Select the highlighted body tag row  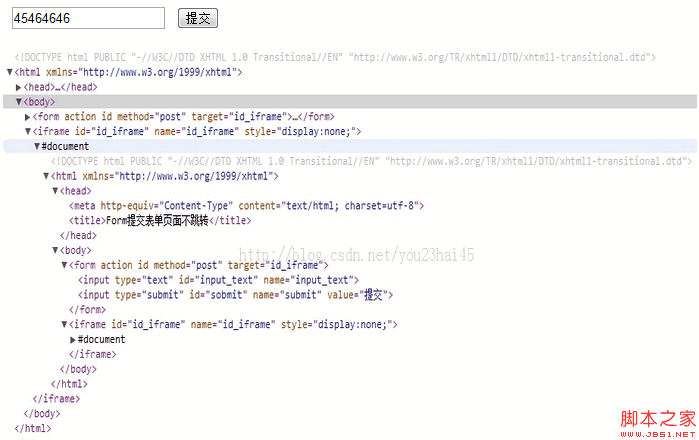(x=40, y=102)
